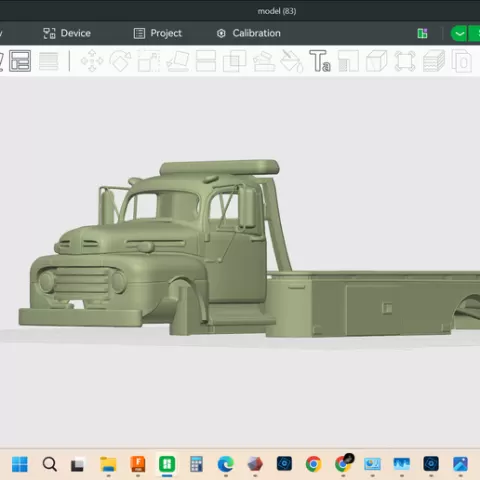Image resolution: width=480 pixels, height=480 pixels.
Task: Open Windows Search from taskbar
Action: tap(49, 464)
